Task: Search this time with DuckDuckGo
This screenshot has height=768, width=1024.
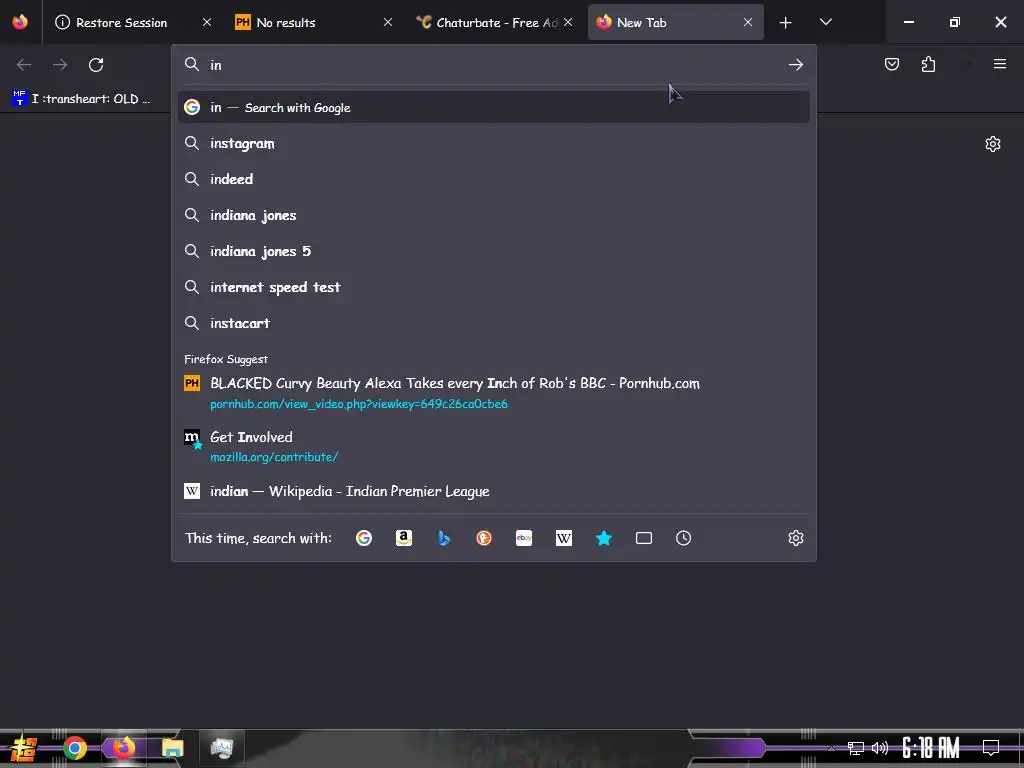Action: click(484, 538)
